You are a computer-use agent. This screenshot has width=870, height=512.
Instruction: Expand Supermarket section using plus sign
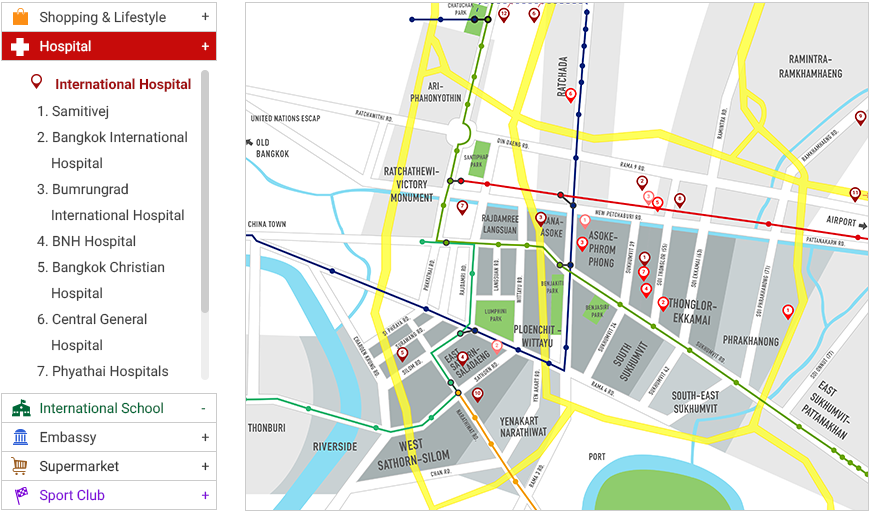pos(205,466)
